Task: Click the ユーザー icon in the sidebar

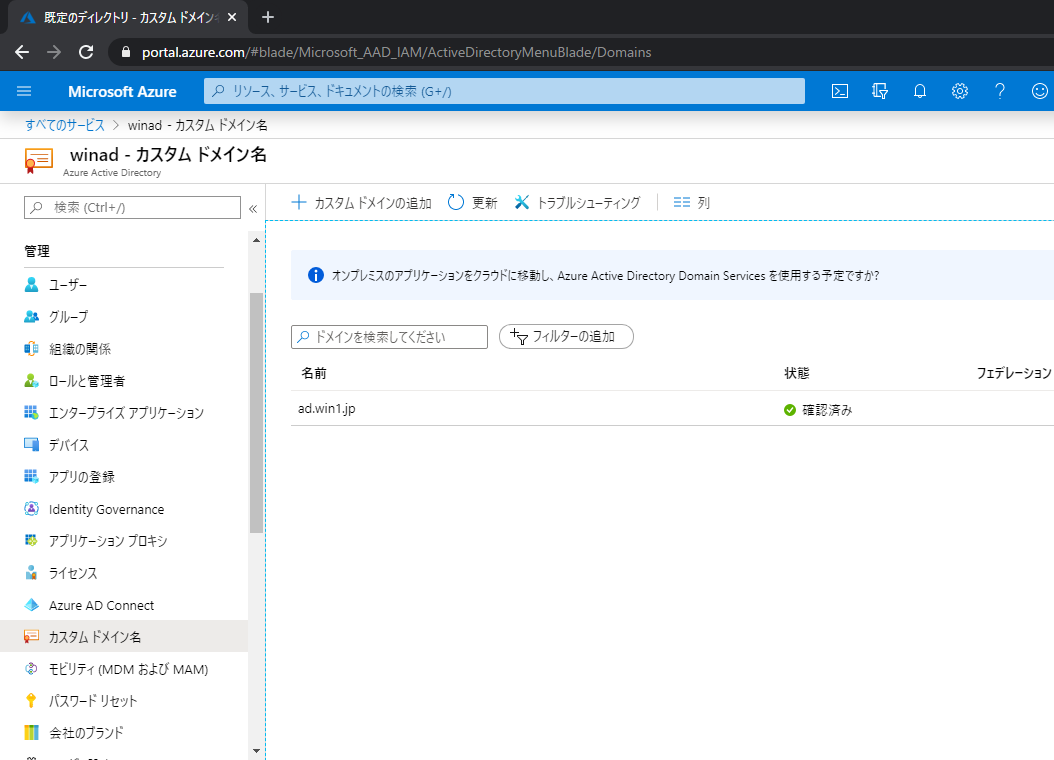Action: click(x=32, y=285)
